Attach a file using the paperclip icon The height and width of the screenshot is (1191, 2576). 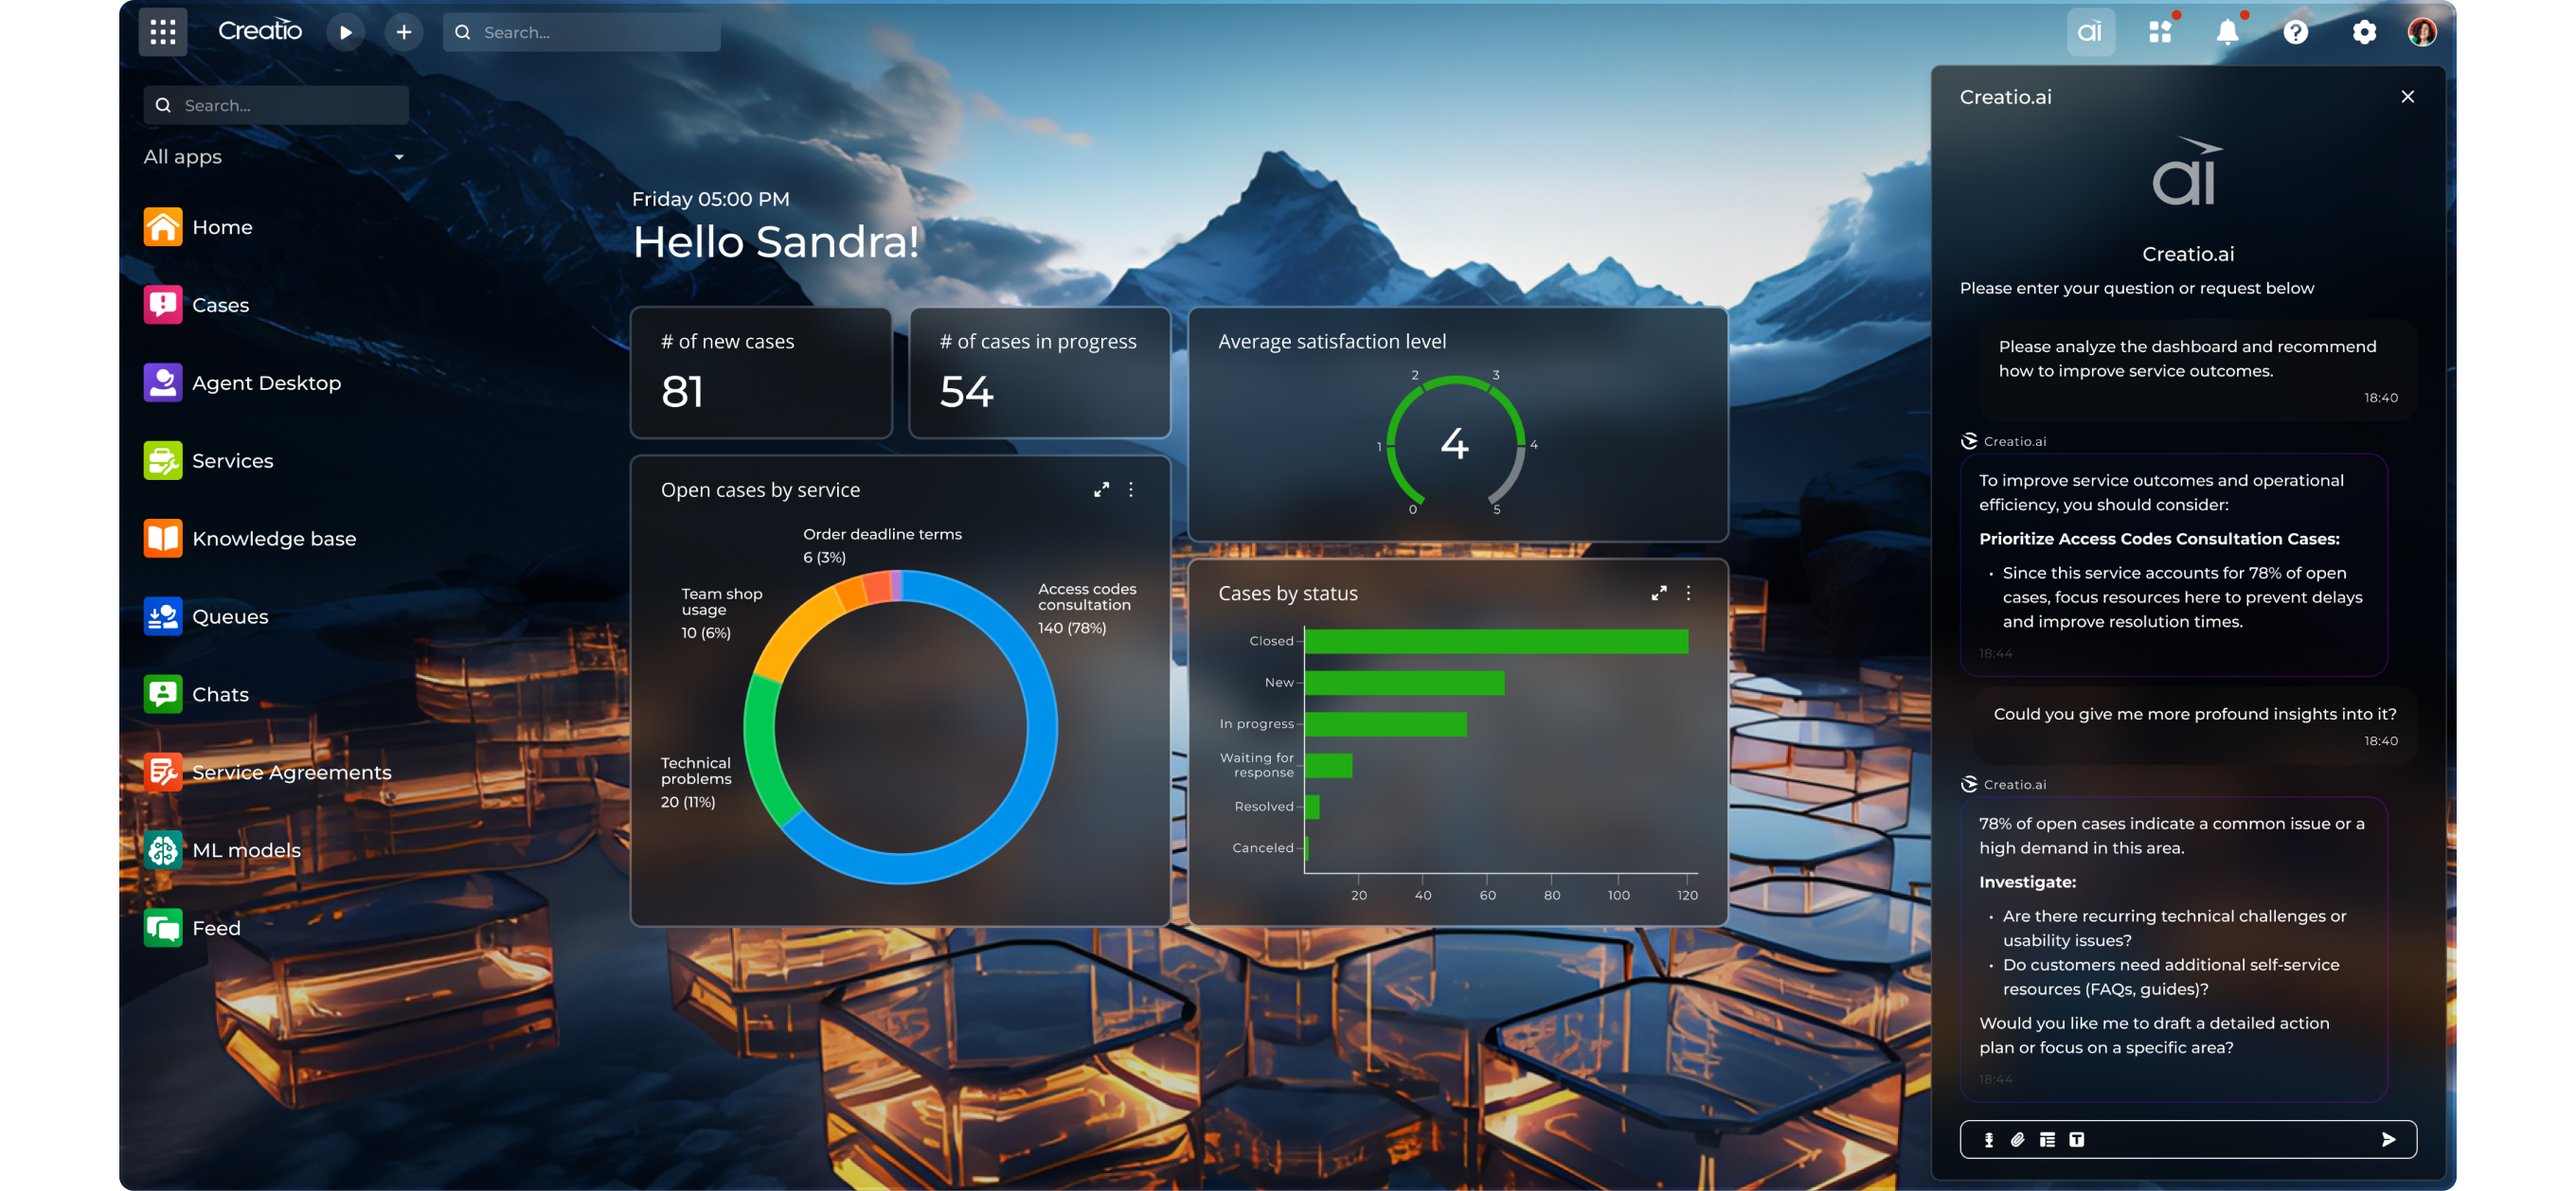2015,1139
